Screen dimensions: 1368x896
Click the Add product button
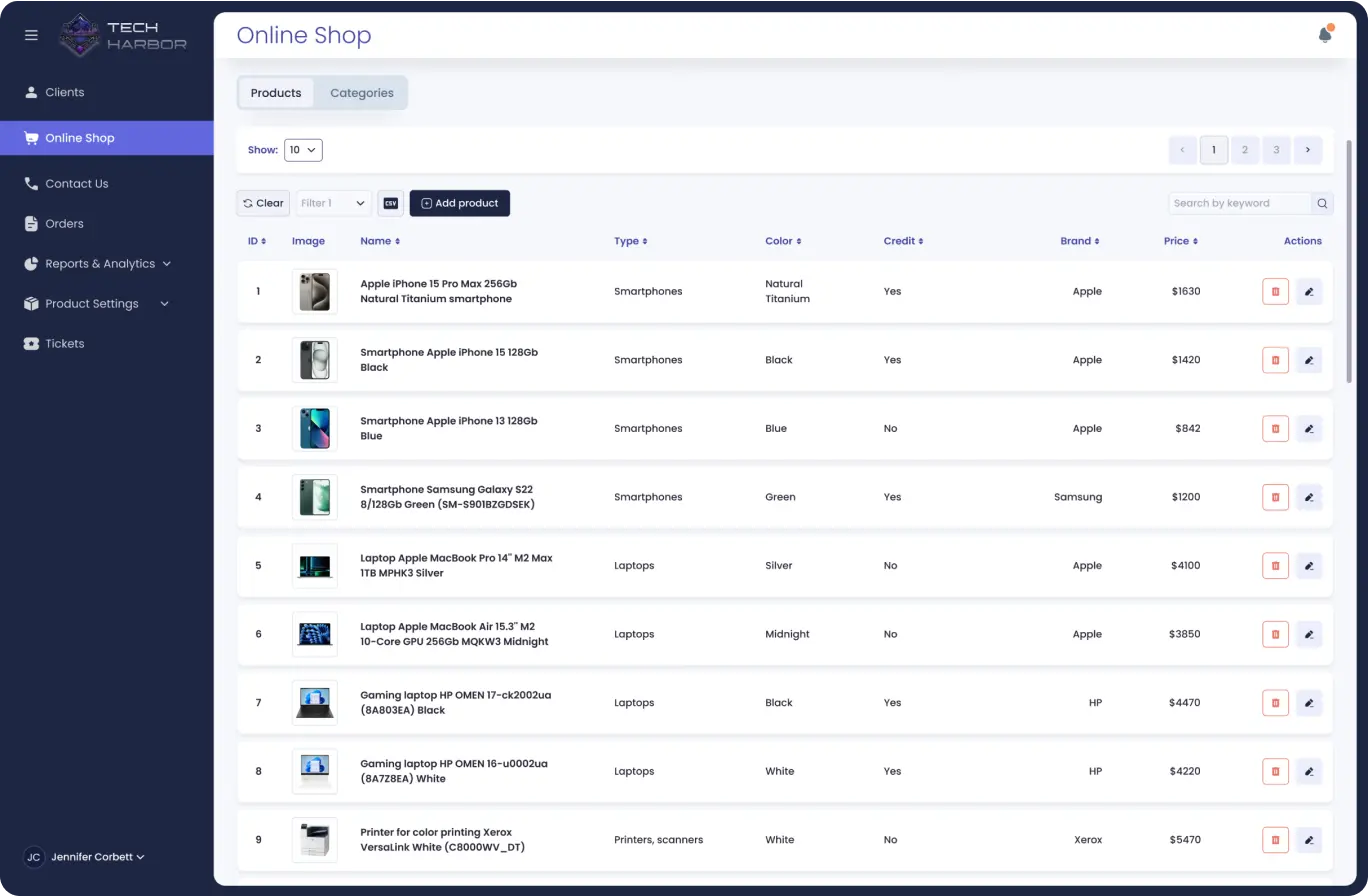(x=460, y=203)
